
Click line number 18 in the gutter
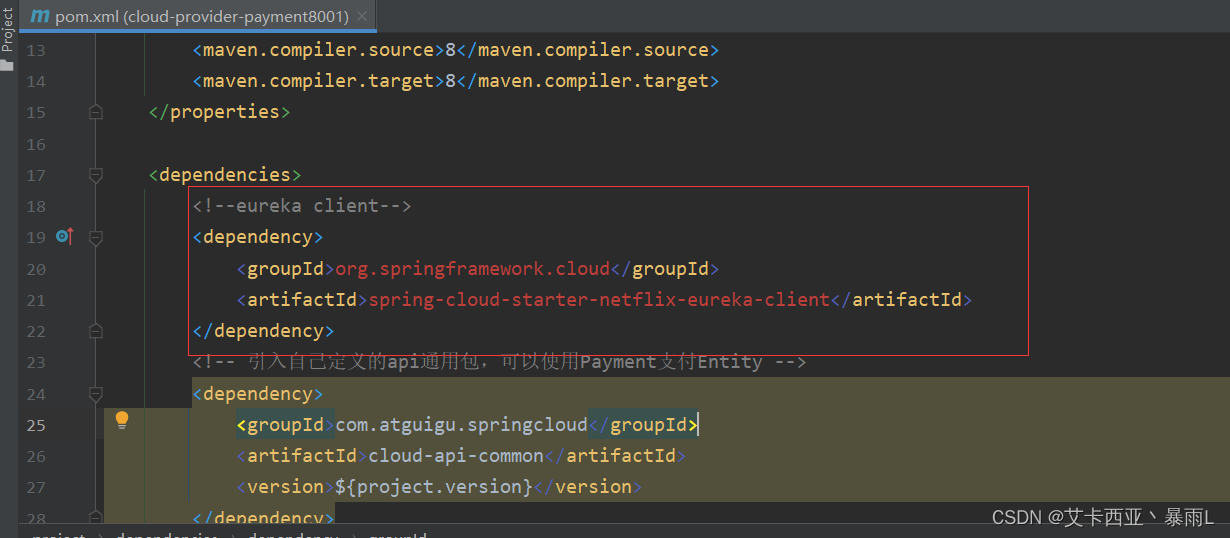[35, 206]
